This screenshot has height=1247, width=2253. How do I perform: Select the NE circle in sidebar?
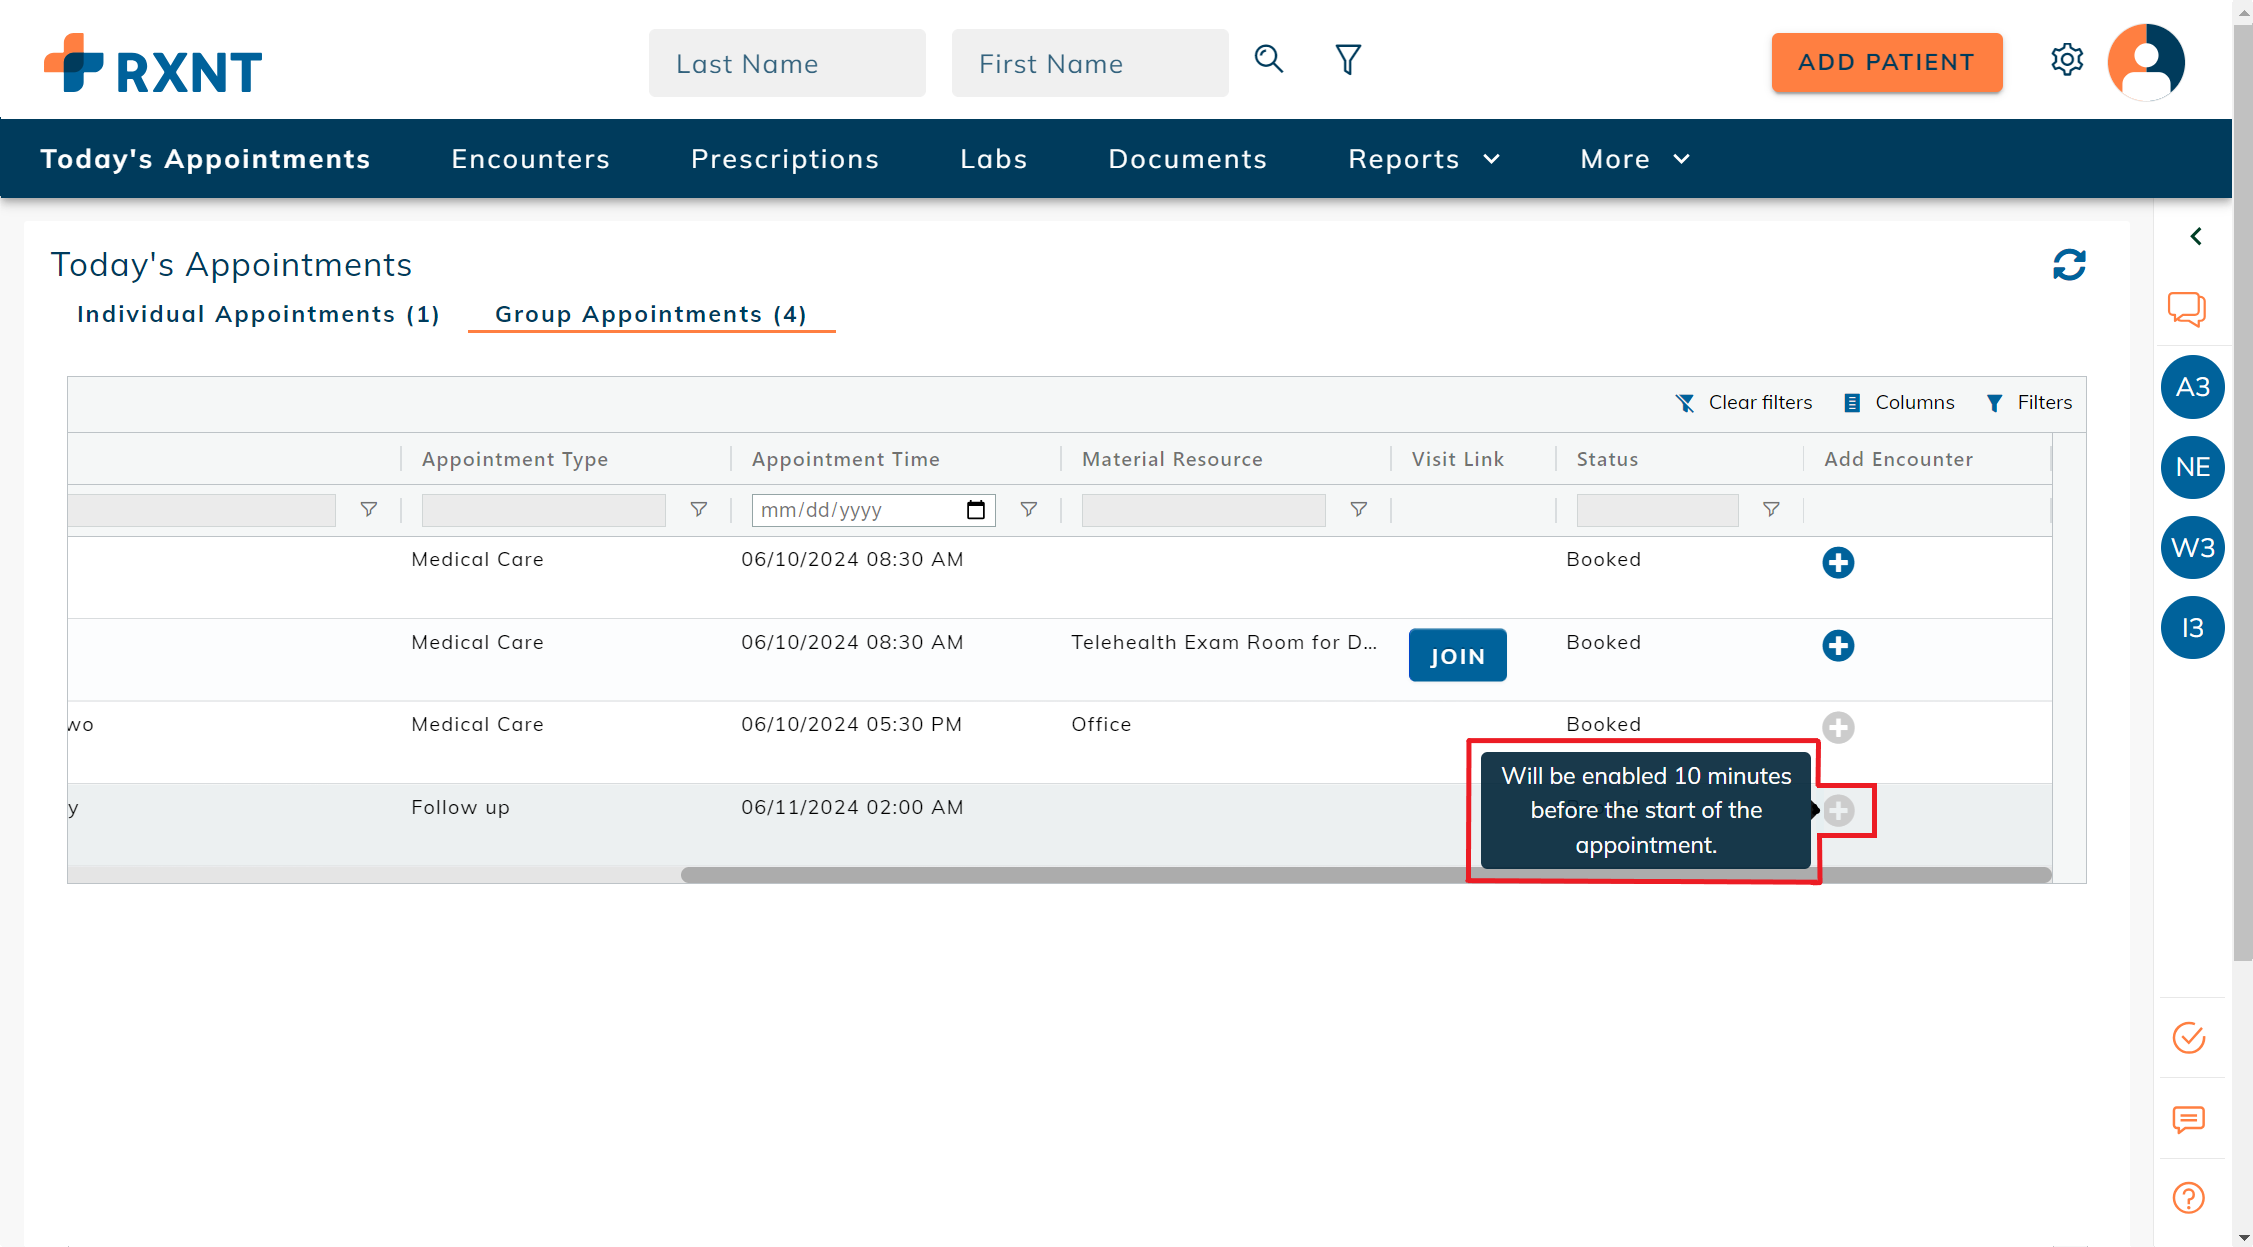pyautogui.click(x=2192, y=467)
